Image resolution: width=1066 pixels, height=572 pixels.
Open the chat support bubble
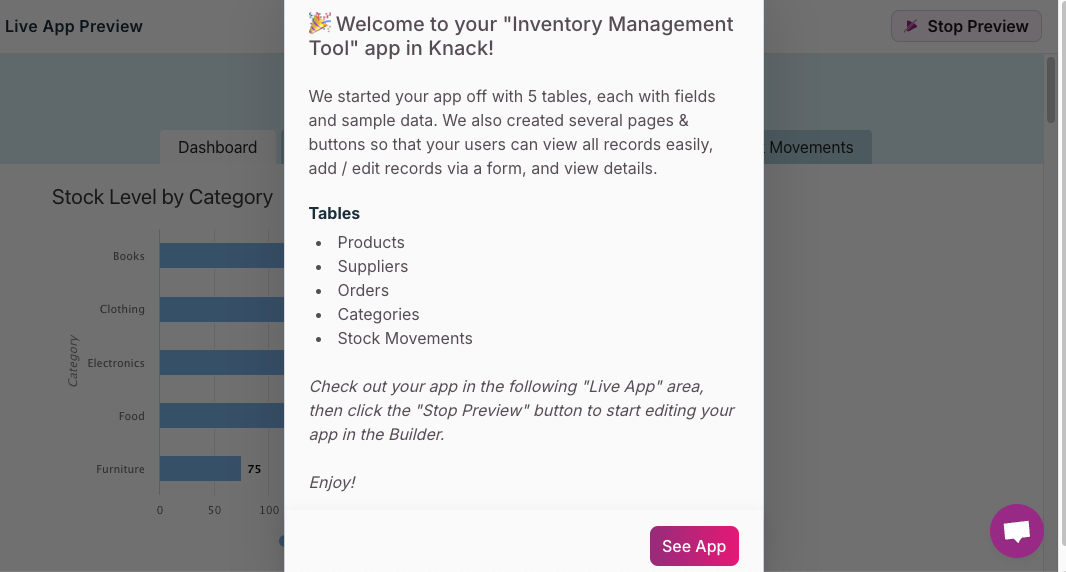point(1016,531)
